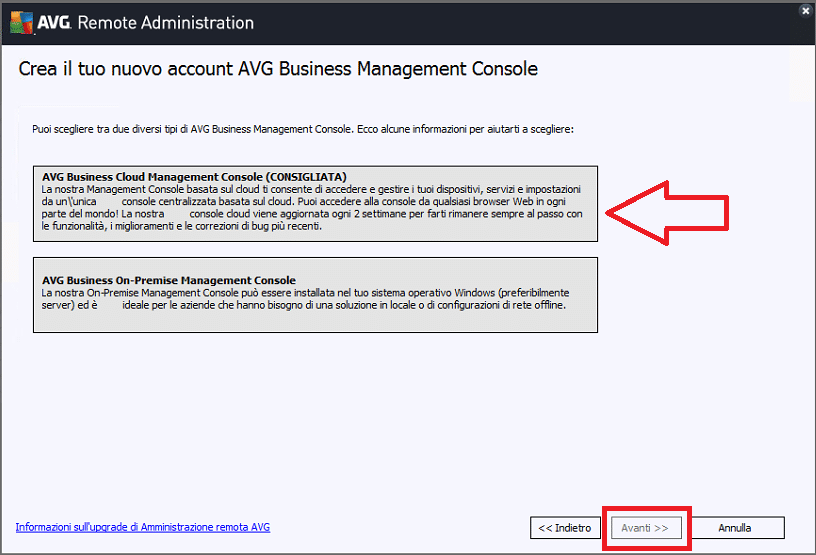This screenshot has width=816, height=555.
Task: Go back using the Indietro button
Action: click(565, 528)
